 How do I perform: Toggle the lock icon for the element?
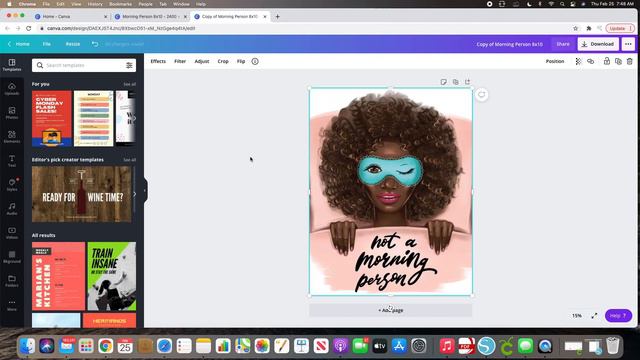(x=607, y=61)
